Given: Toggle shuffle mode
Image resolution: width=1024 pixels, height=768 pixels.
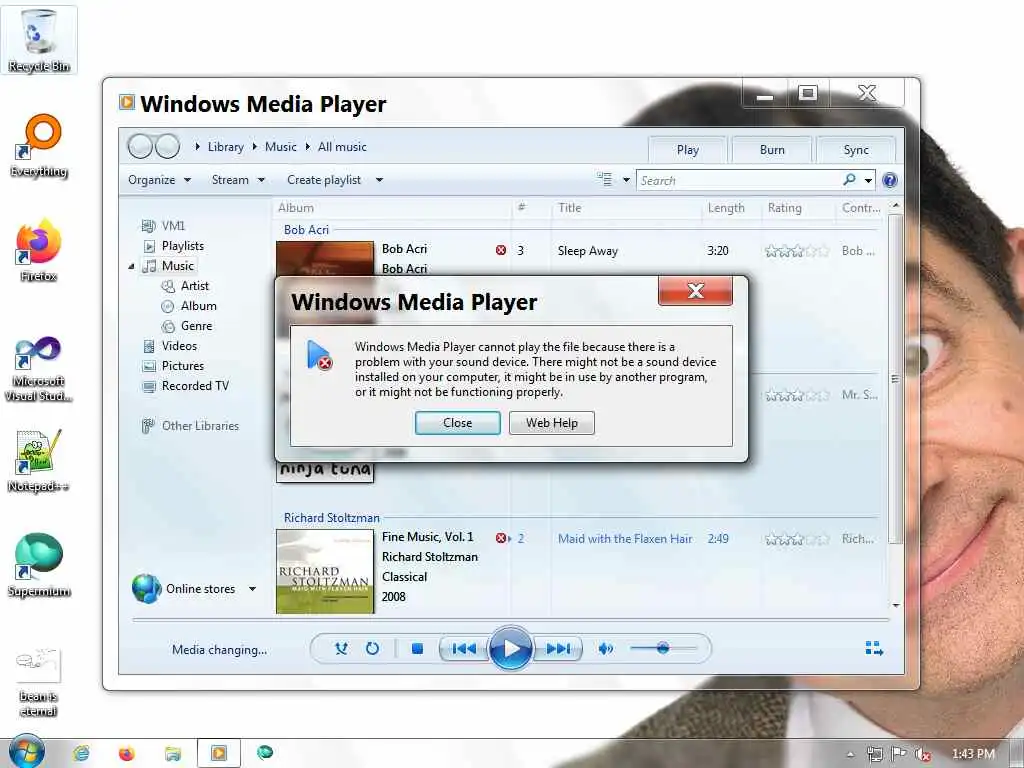Looking at the screenshot, I should tap(341, 648).
